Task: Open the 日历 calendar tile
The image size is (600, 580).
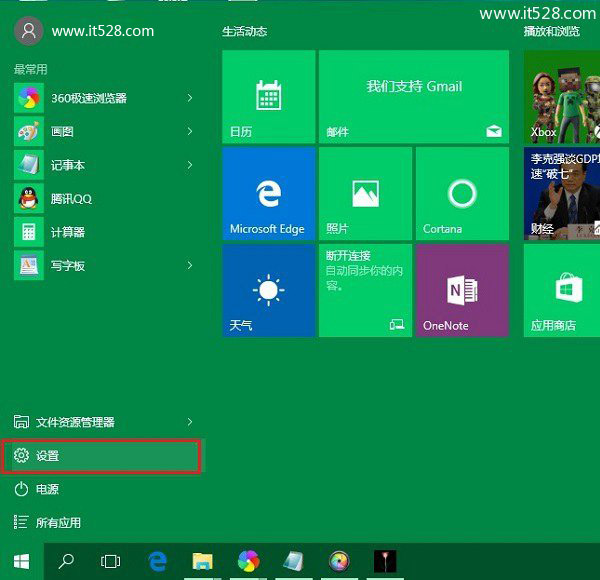Action: (269, 97)
